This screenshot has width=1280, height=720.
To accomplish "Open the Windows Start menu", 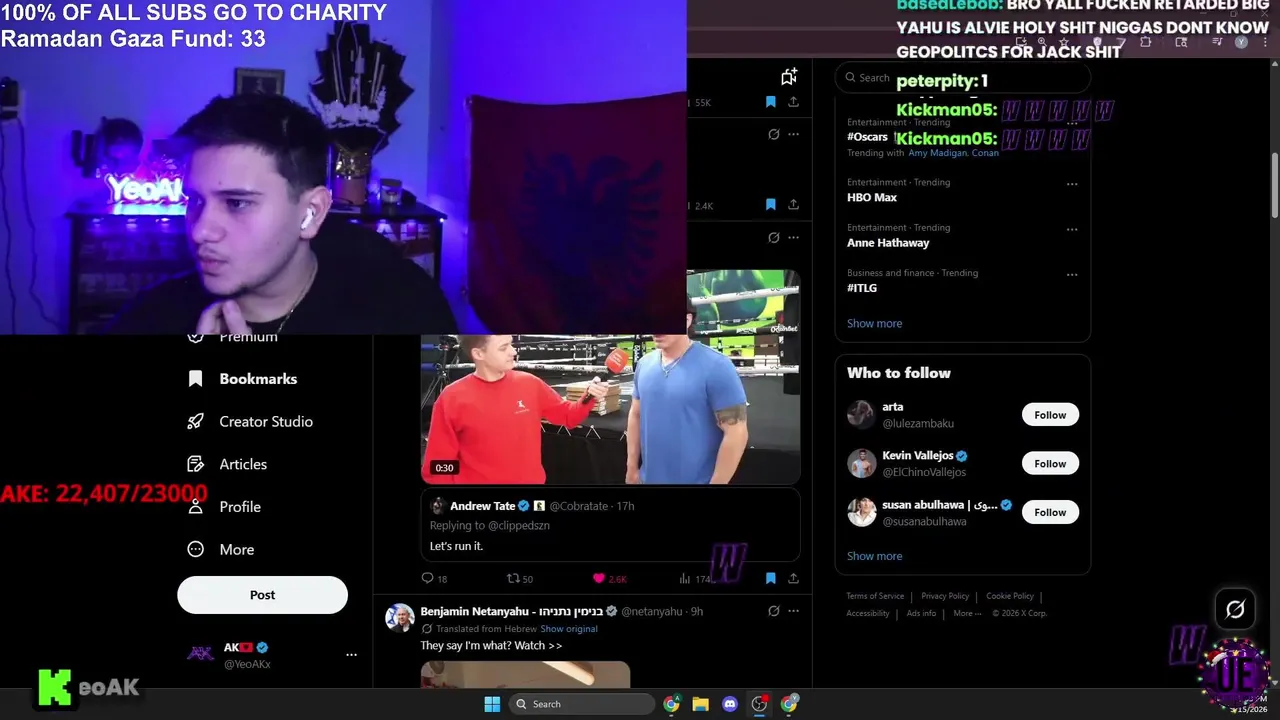I will click(492, 704).
